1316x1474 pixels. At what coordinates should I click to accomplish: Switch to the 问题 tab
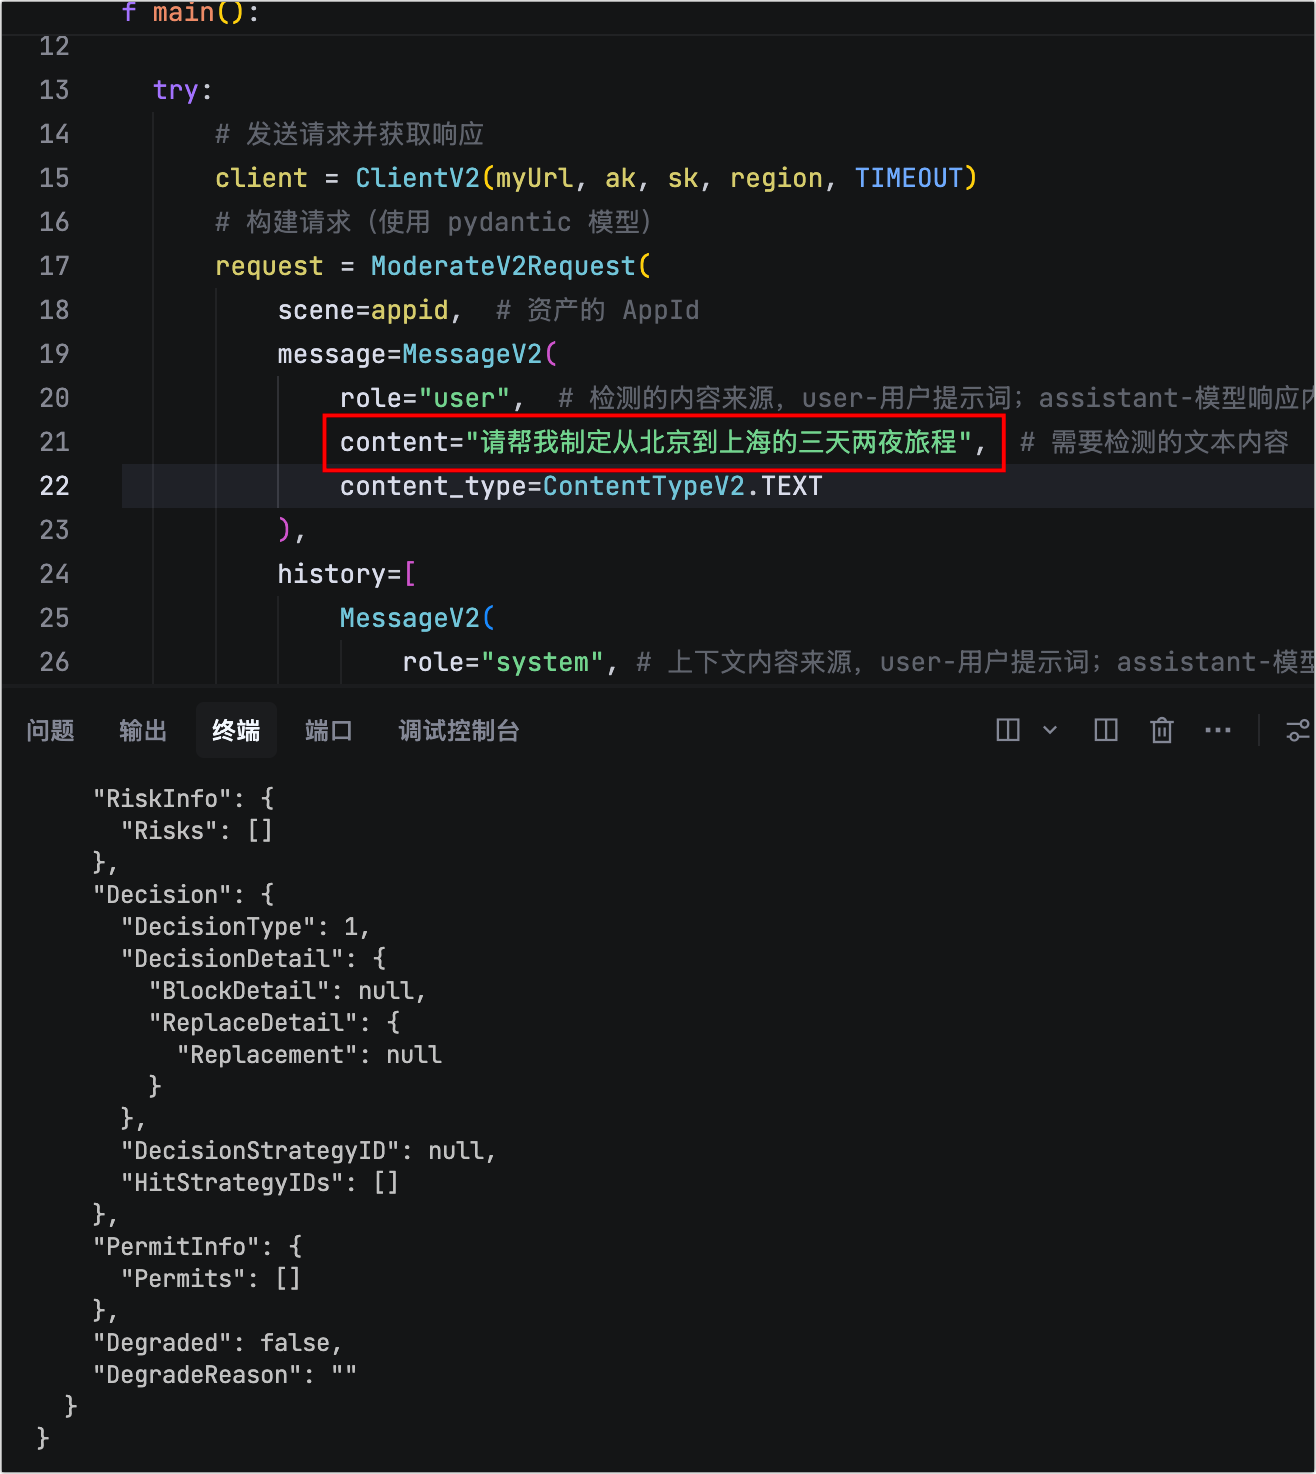tap(50, 731)
